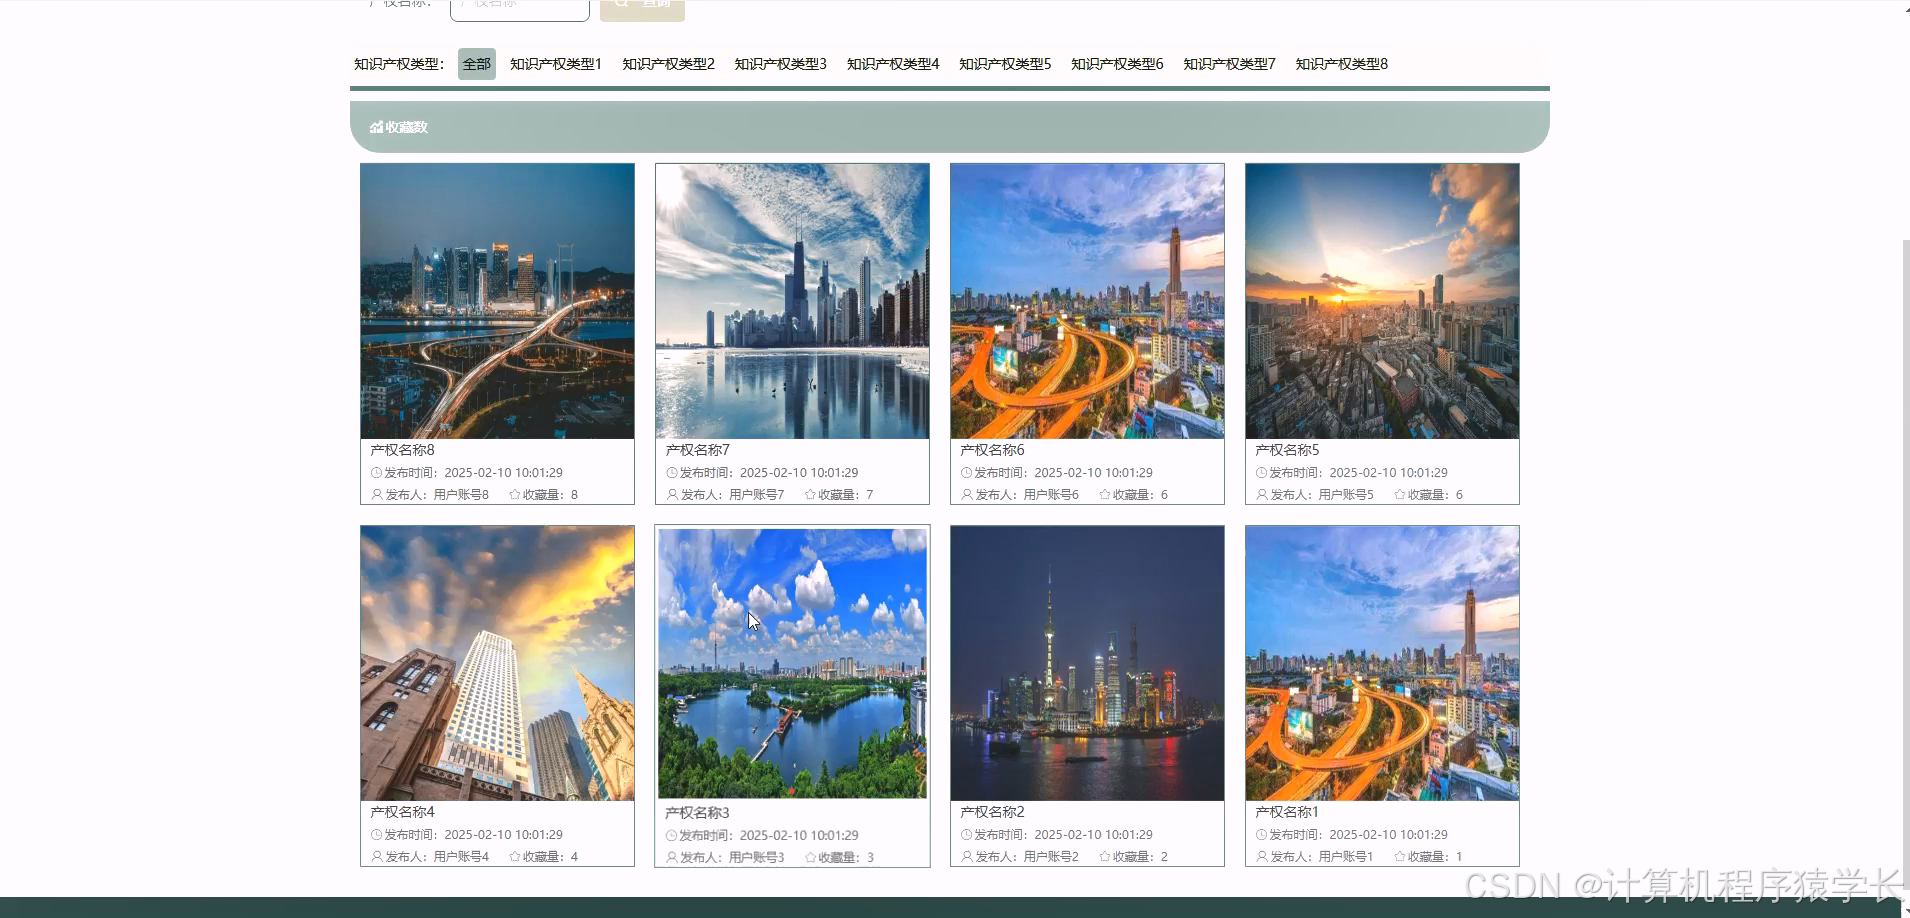1910x918 pixels.
Task: Click the star icon for 收藏量：3
Action: point(810,858)
